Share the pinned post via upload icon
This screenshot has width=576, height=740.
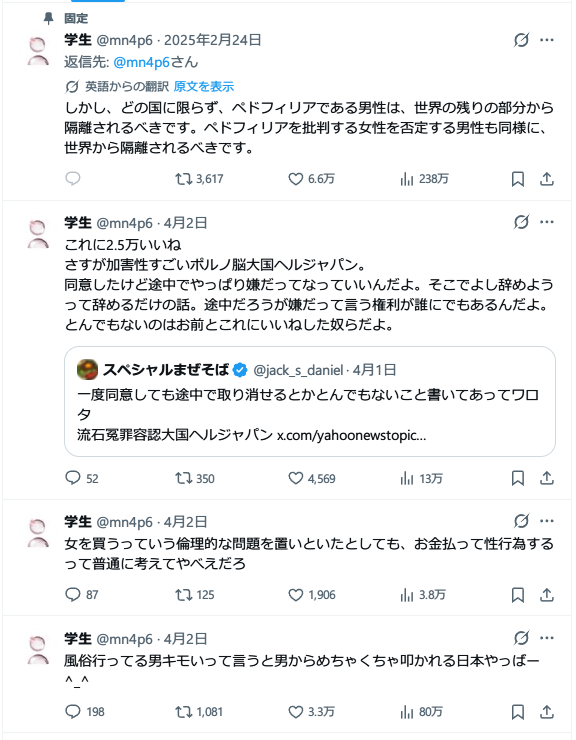[x=547, y=179]
